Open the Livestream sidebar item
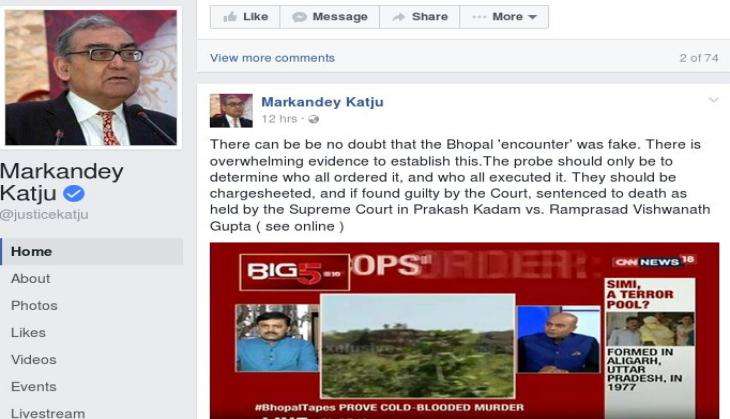Screen dimensions: 730x419 pos(47,412)
